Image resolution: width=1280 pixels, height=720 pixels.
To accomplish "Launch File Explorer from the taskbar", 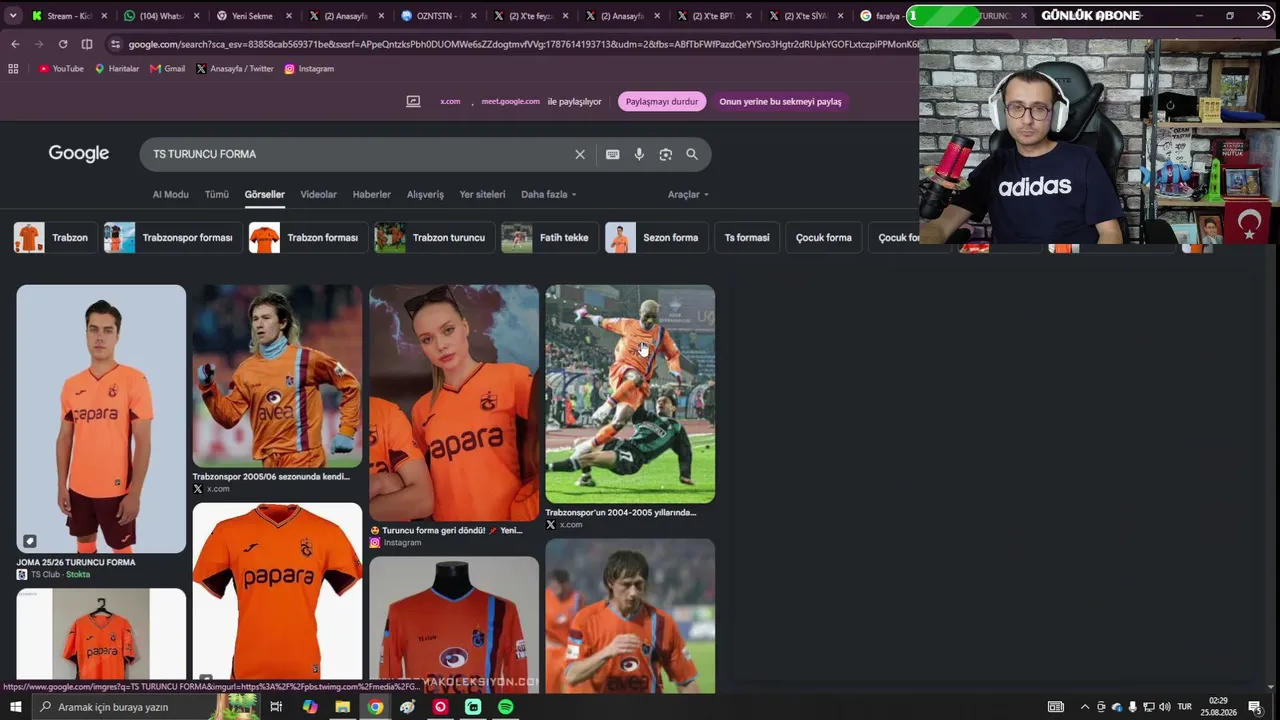I will click(342, 707).
